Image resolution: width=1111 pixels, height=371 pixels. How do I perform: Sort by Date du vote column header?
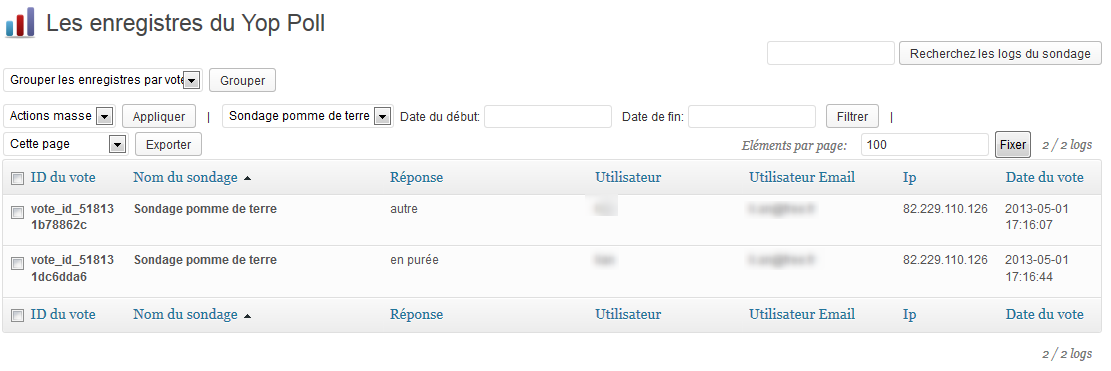point(1044,178)
